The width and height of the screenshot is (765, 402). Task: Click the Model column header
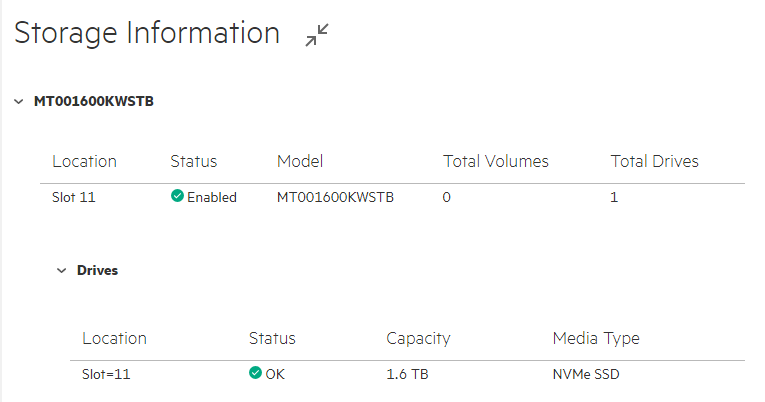[x=300, y=161]
